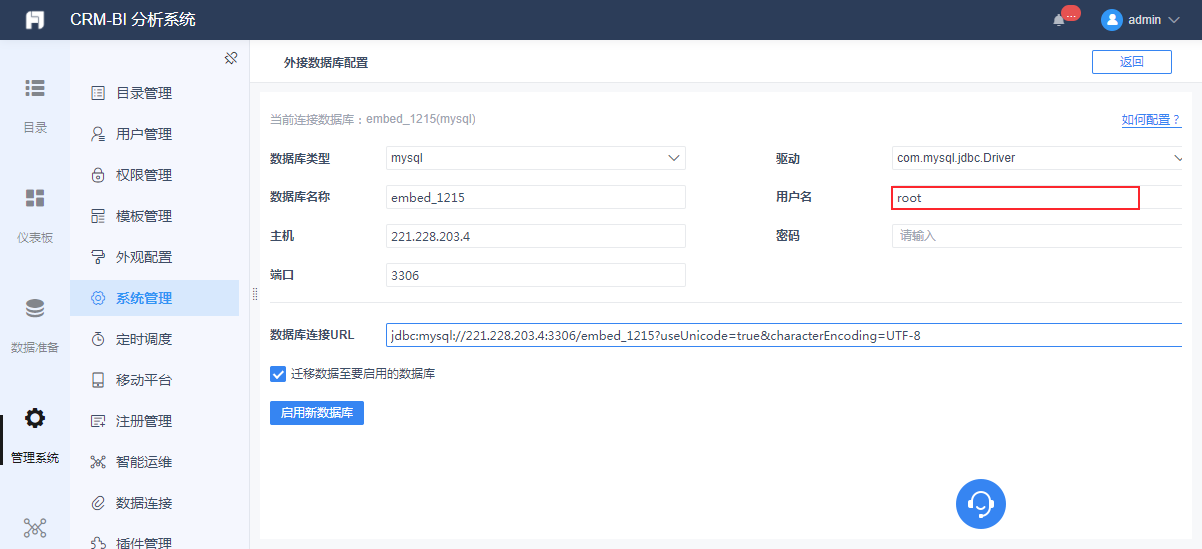Screen dimensions: 1202x549
Task: Open the customer support headset bubble
Action: click(981, 503)
